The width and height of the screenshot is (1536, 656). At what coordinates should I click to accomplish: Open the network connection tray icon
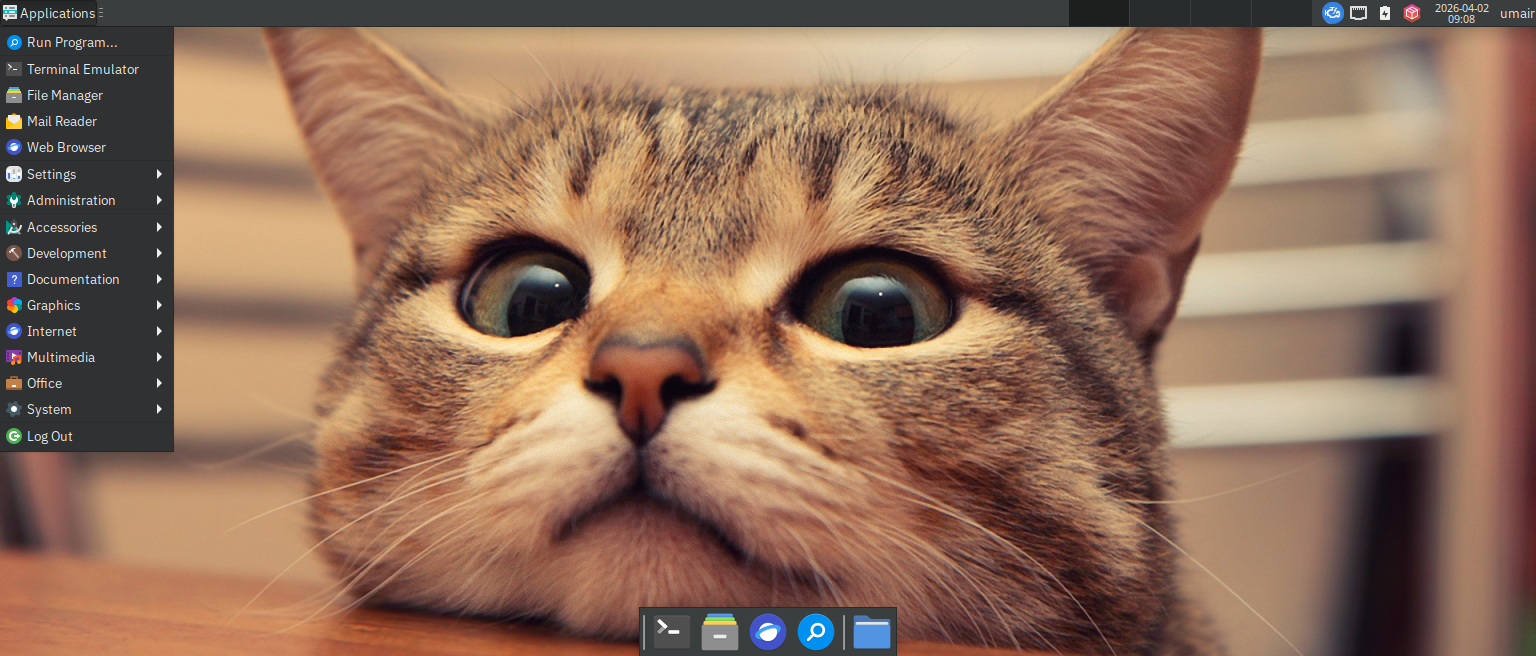pos(1359,13)
